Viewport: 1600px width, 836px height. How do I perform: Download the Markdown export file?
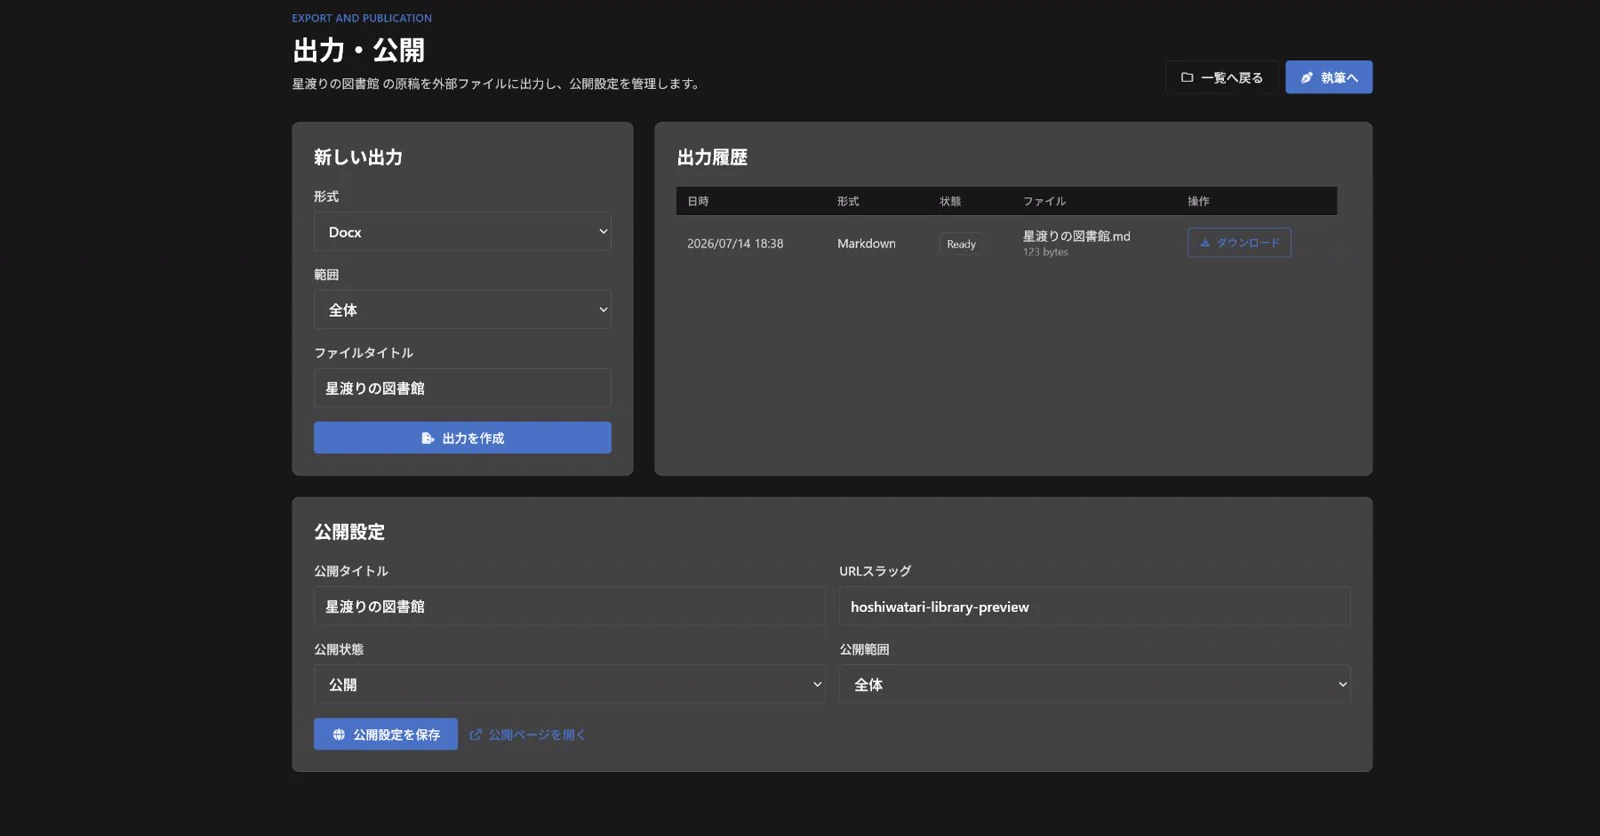(x=1239, y=243)
